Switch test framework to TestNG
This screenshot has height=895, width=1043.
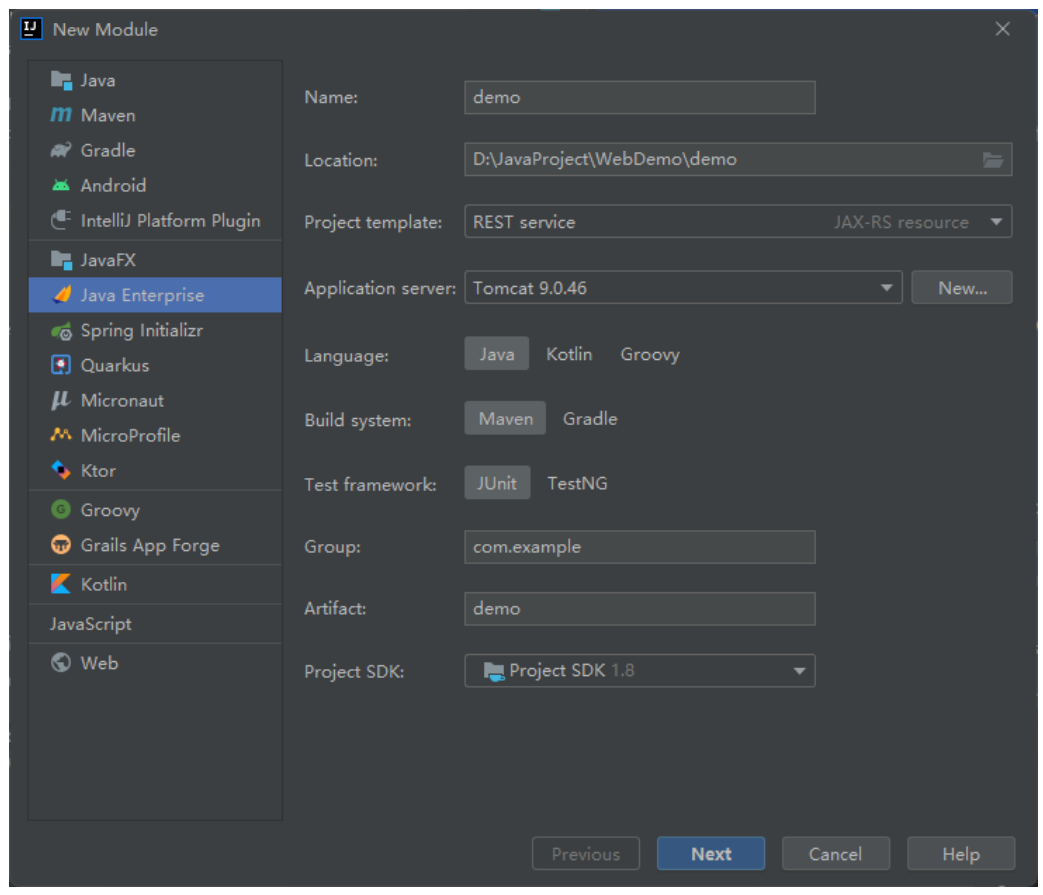(x=577, y=484)
